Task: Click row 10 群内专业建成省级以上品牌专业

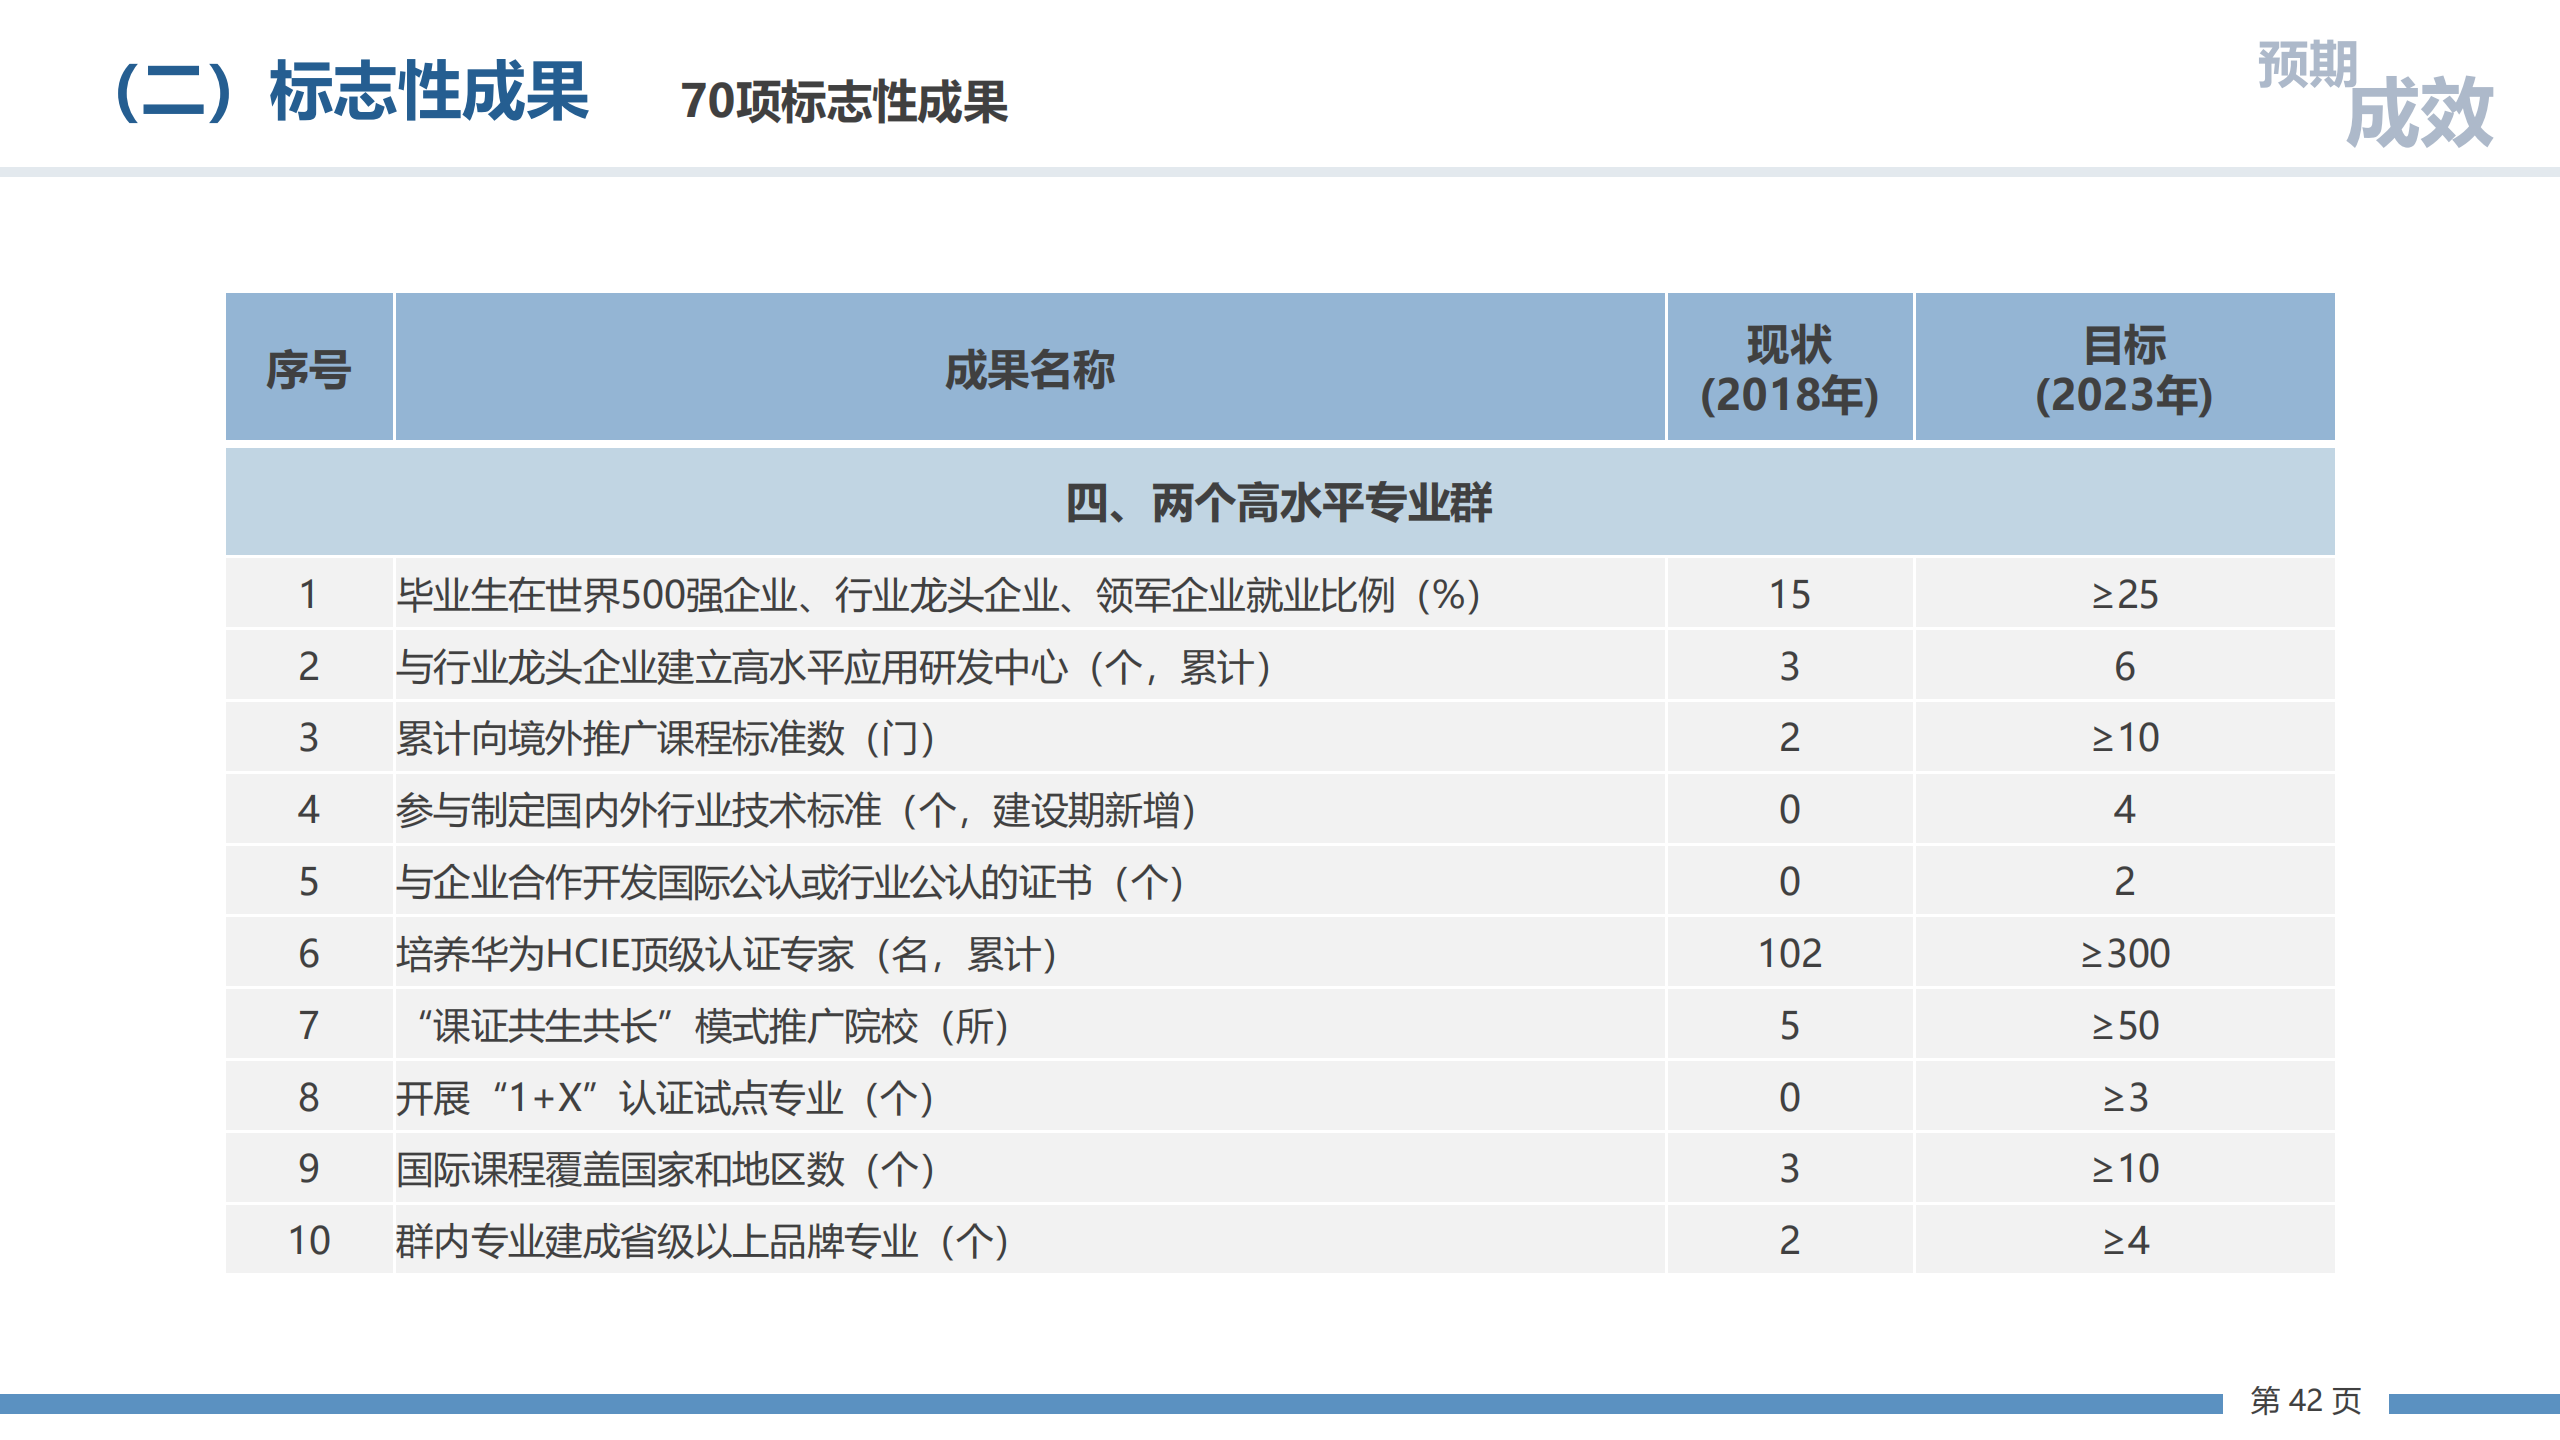Action: point(702,1241)
